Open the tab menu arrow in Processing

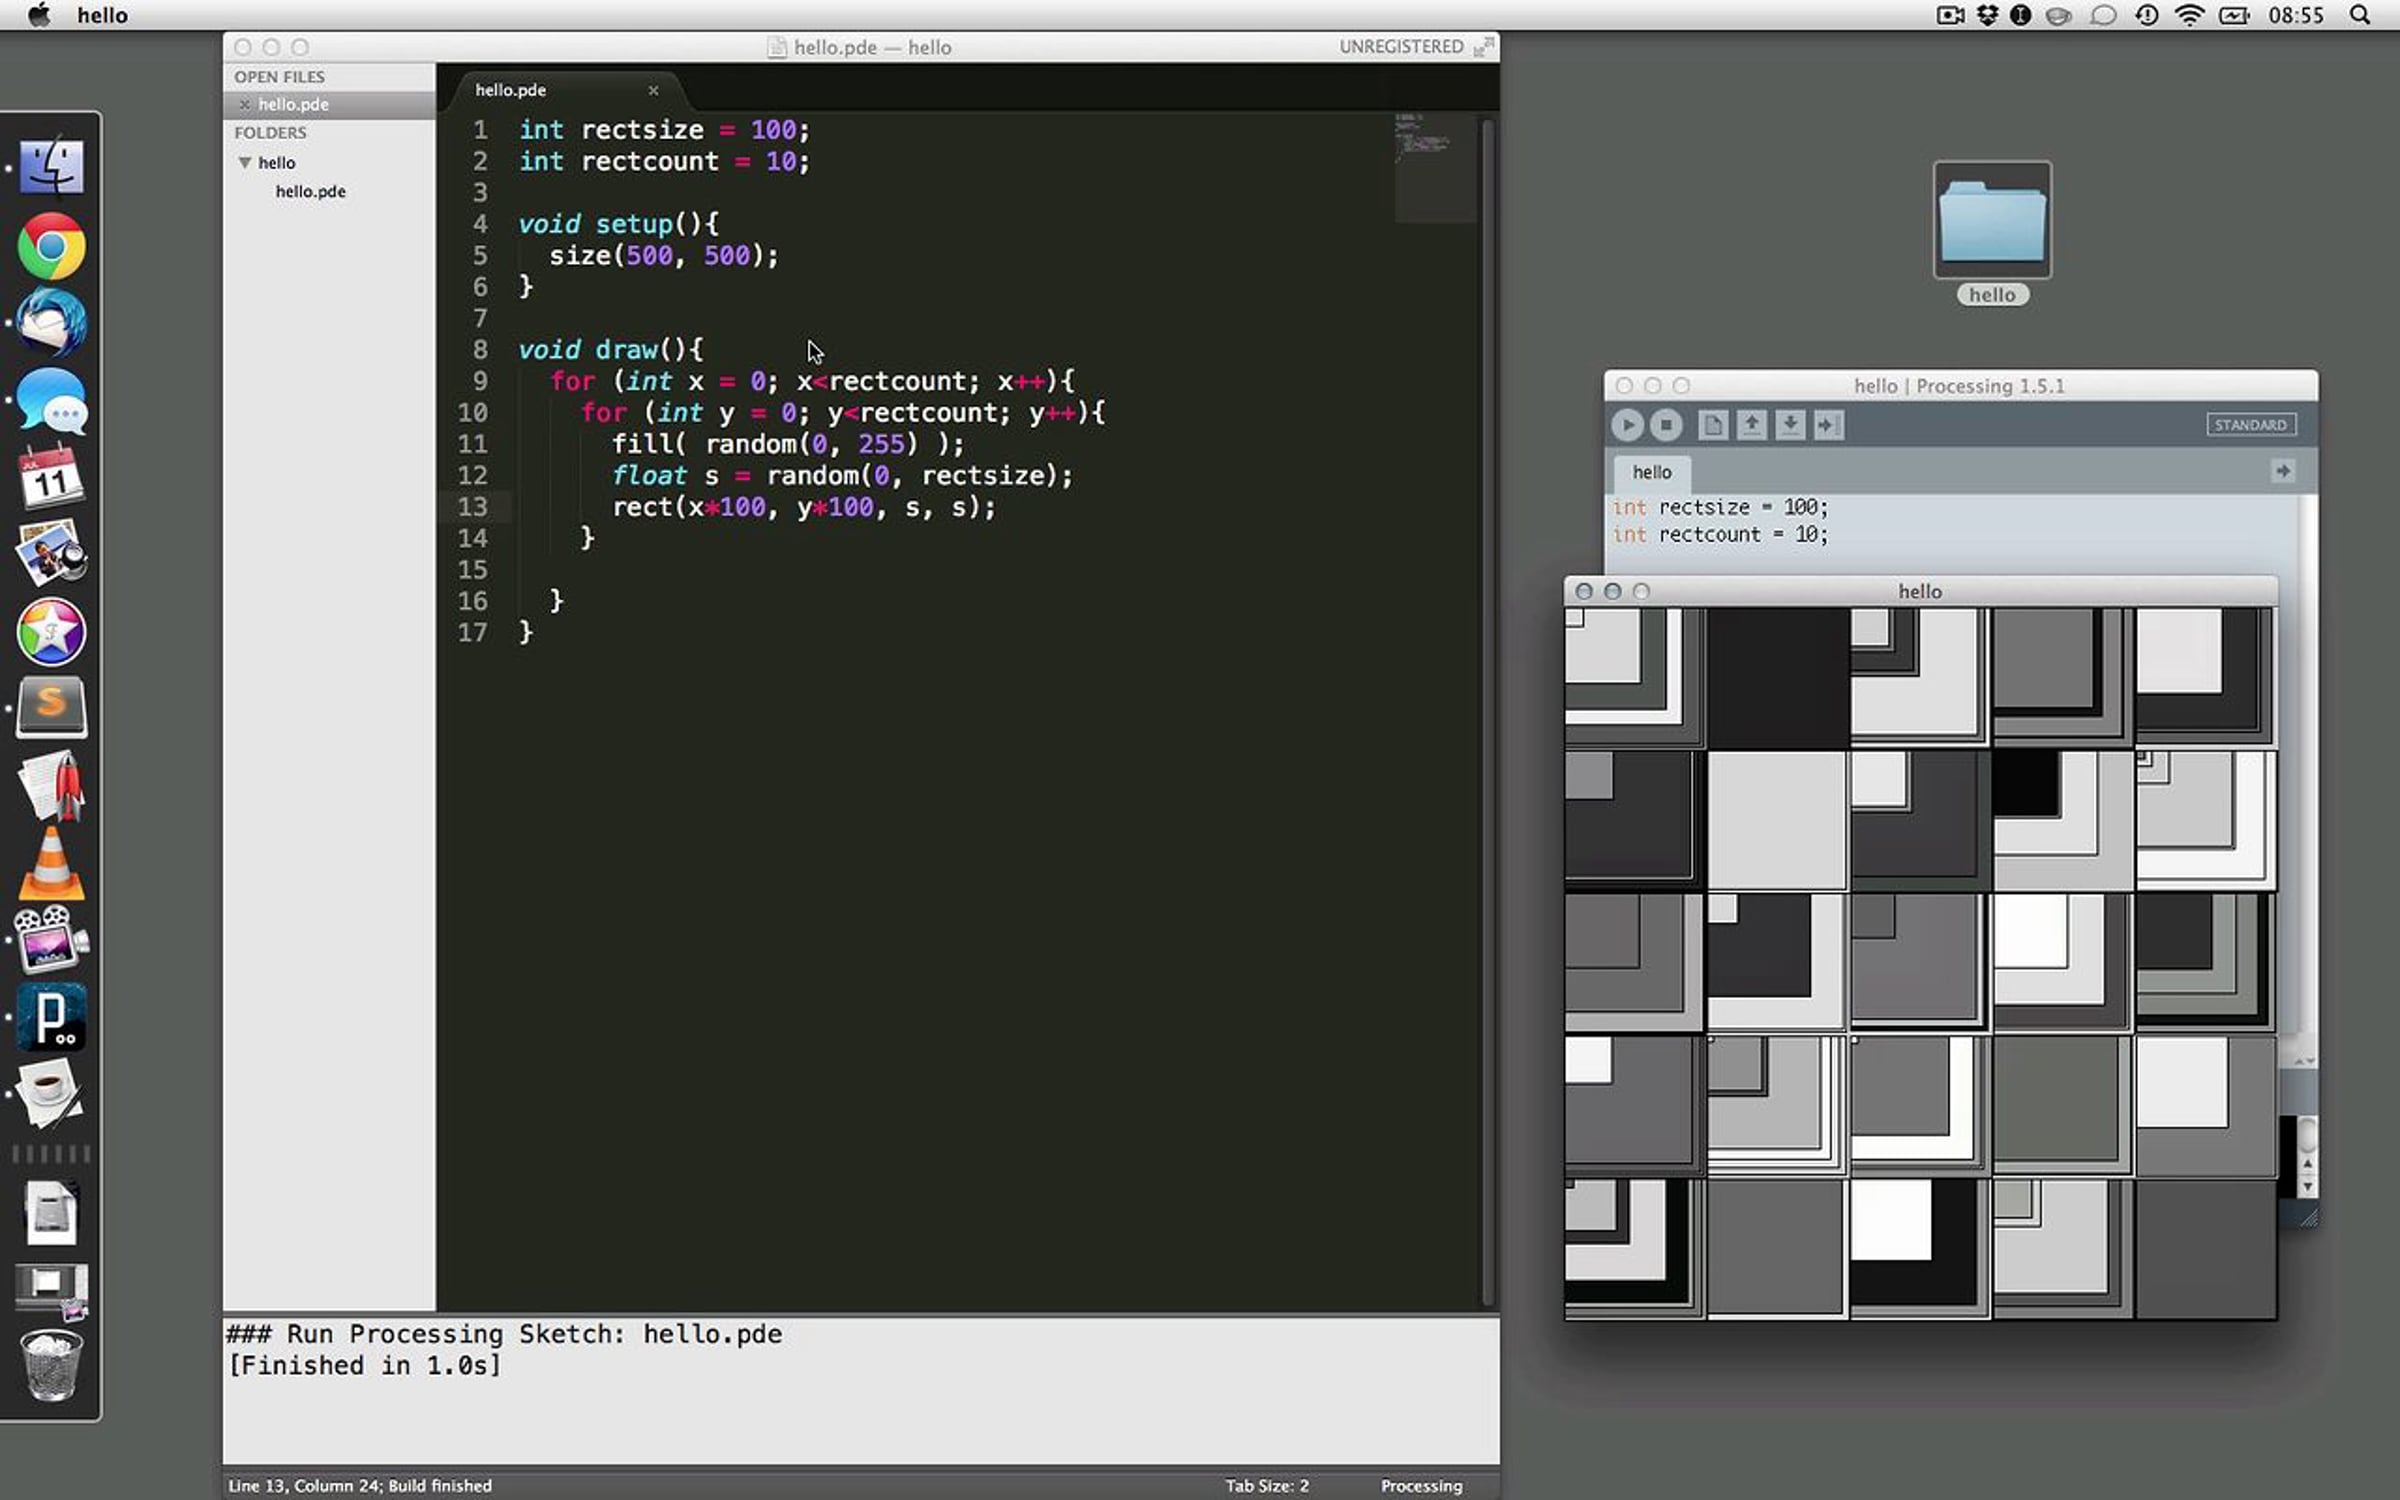click(2282, 471)
